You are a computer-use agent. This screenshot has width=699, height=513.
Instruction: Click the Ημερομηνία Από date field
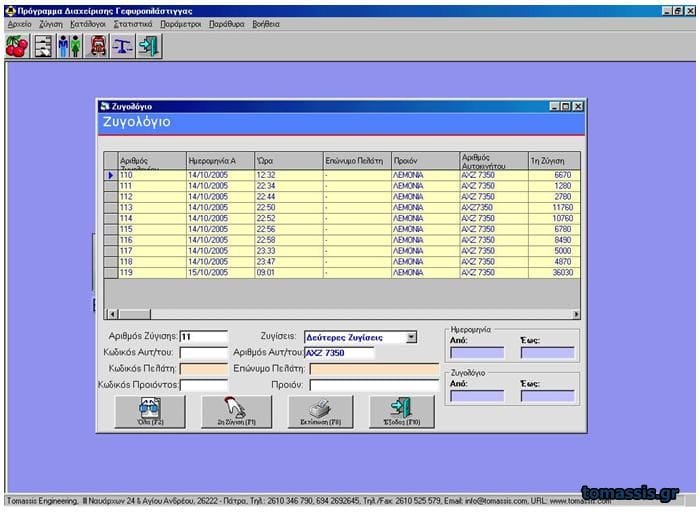[477, 352]
